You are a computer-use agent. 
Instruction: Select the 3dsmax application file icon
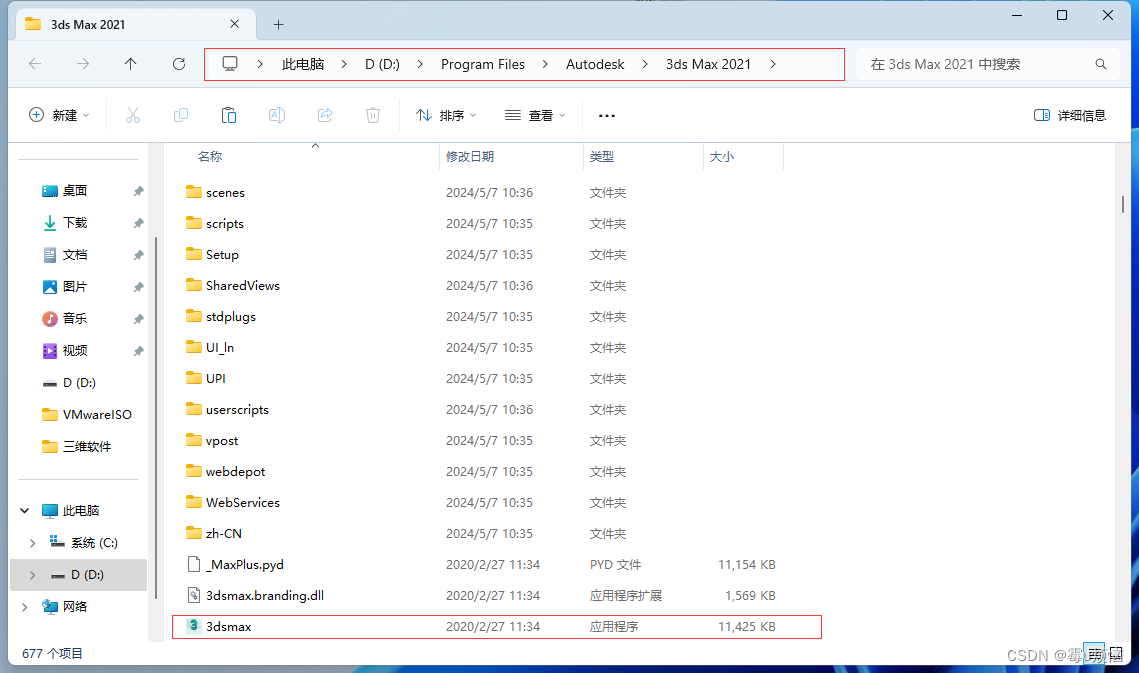193,626
